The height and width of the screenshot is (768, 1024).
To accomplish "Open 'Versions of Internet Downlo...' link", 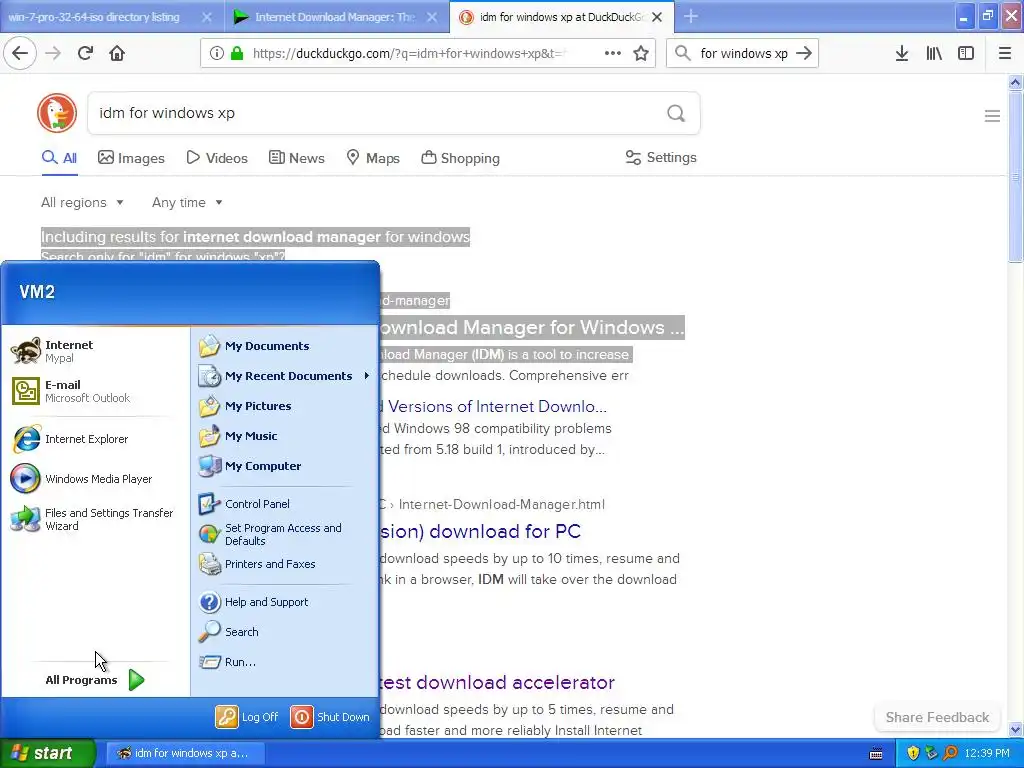I will (x=493, y=406).
